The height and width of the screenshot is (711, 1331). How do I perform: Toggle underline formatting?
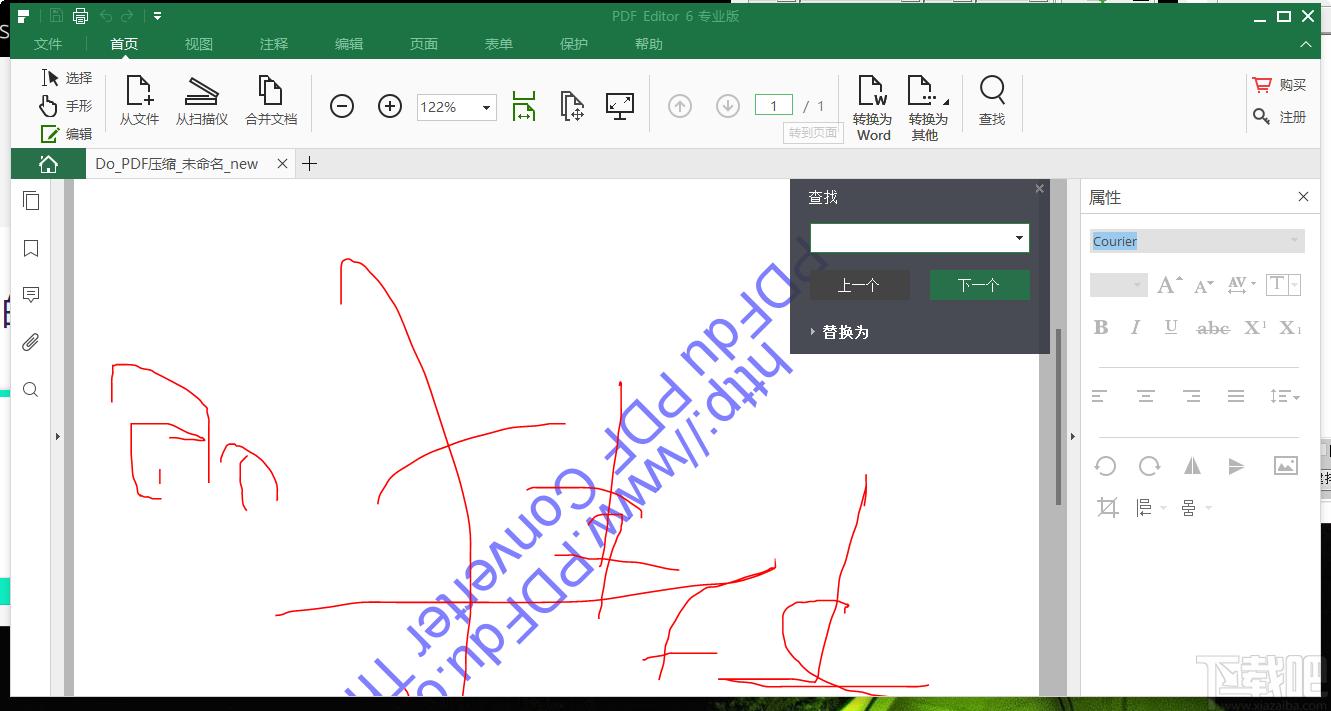pos(1171,327)
